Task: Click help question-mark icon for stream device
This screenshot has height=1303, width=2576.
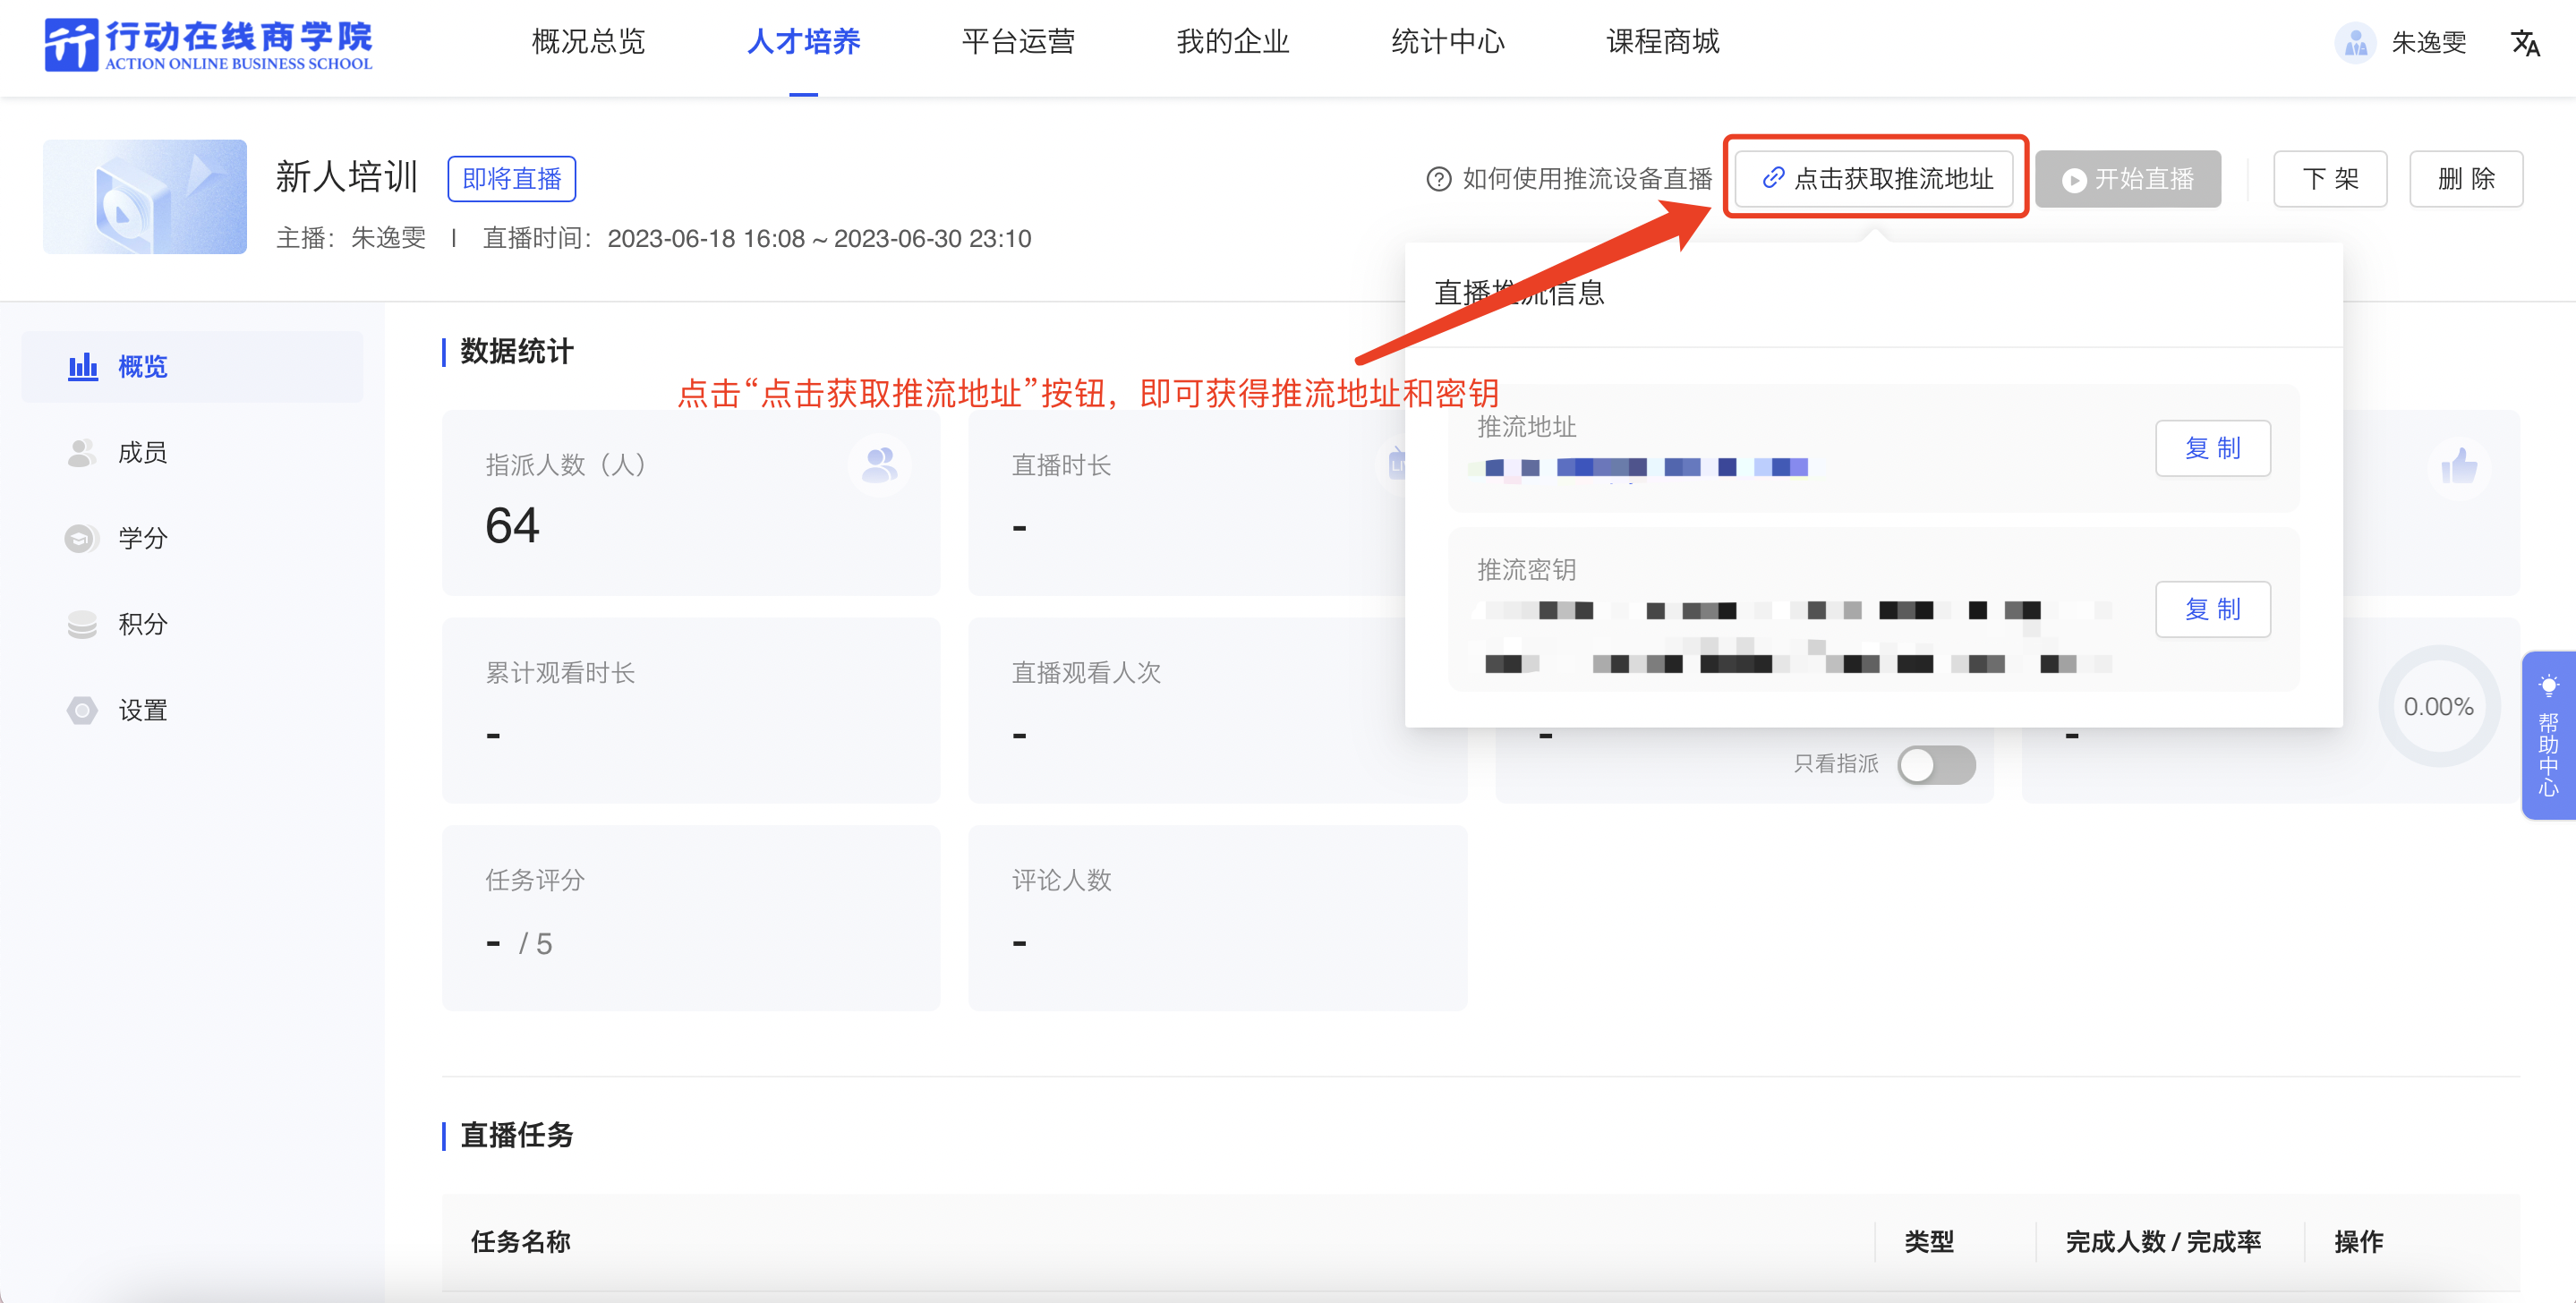Action: pyautogui.click(x=1438, y=179)
